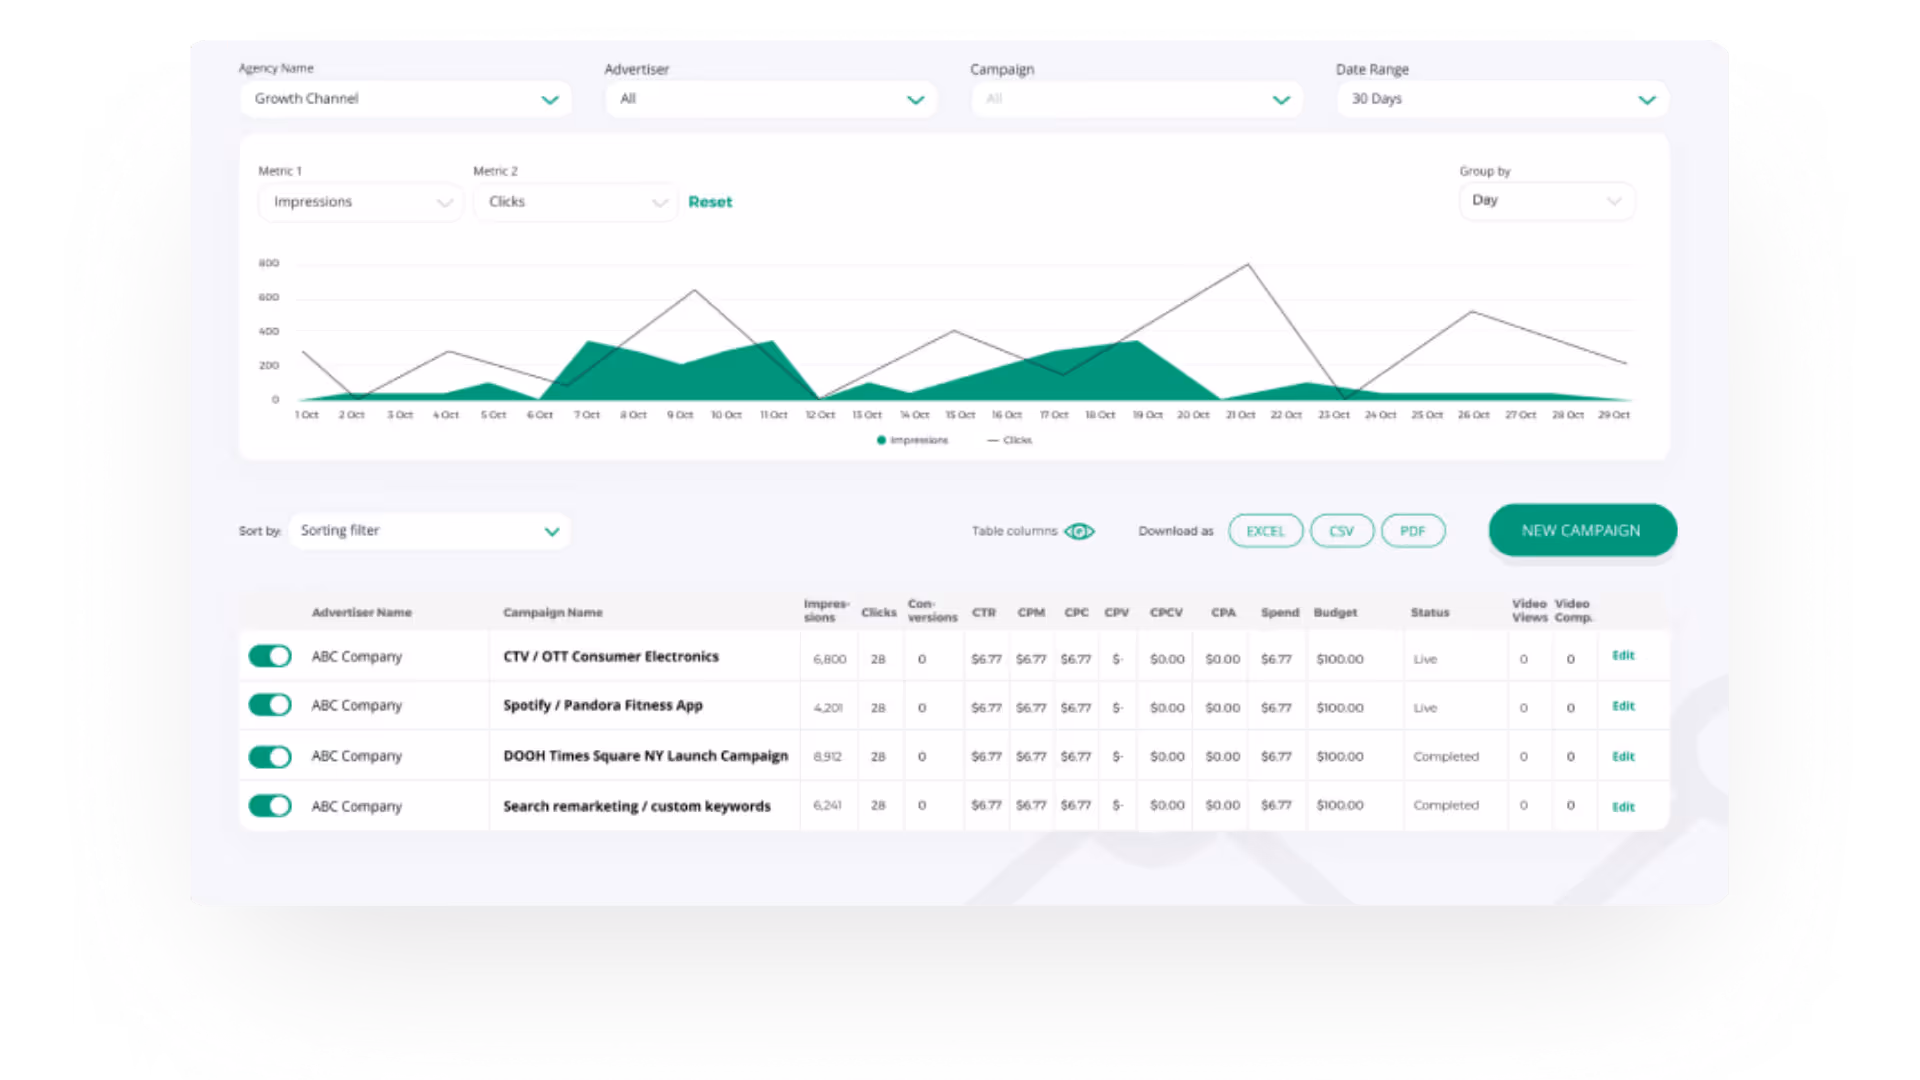Click Impressions legend marker in chart

coord(881,440)
